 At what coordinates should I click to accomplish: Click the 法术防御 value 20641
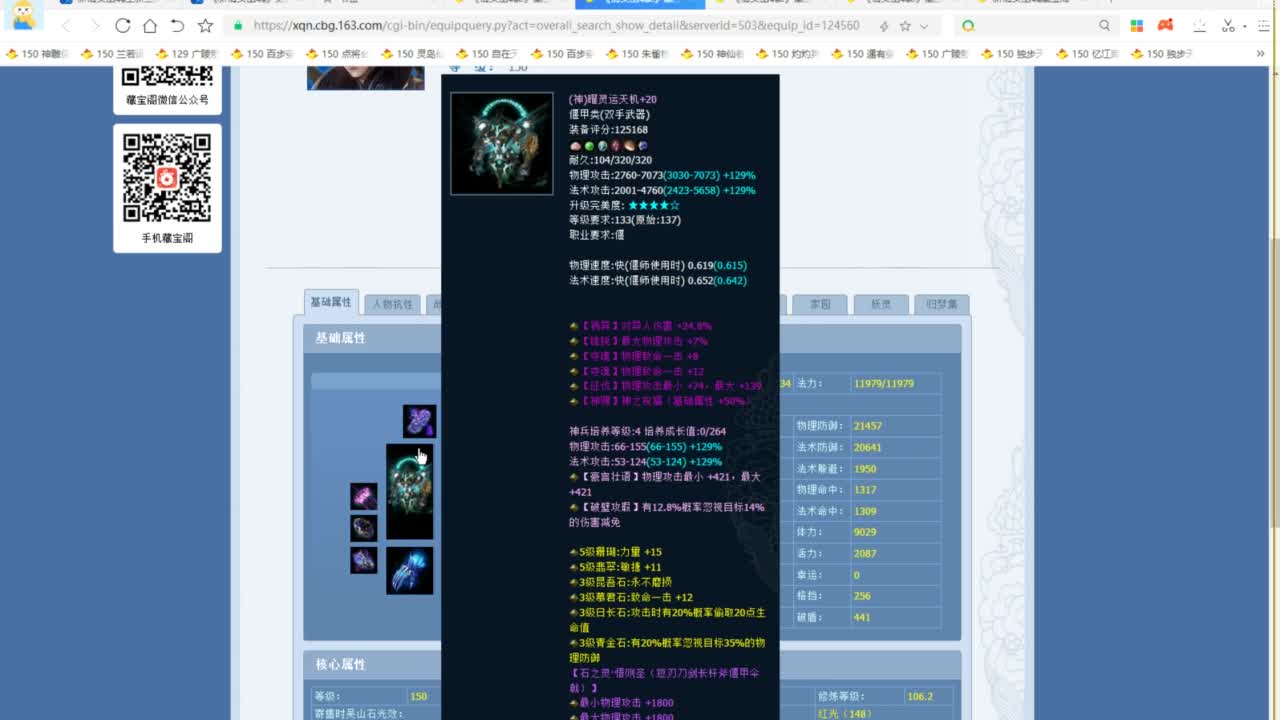[x=867, y=448]
